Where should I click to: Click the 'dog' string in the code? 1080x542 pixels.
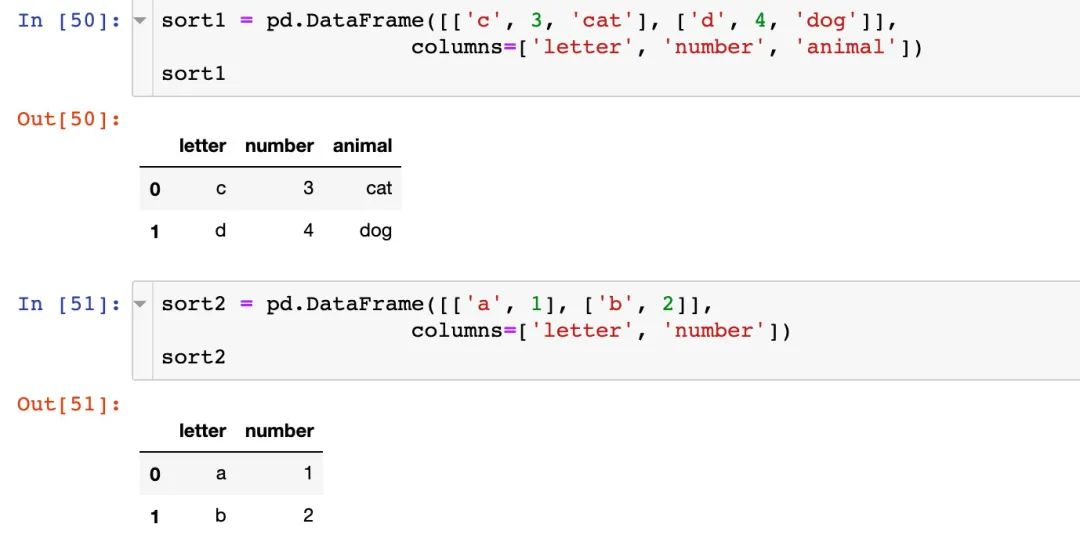coord(825,21)
